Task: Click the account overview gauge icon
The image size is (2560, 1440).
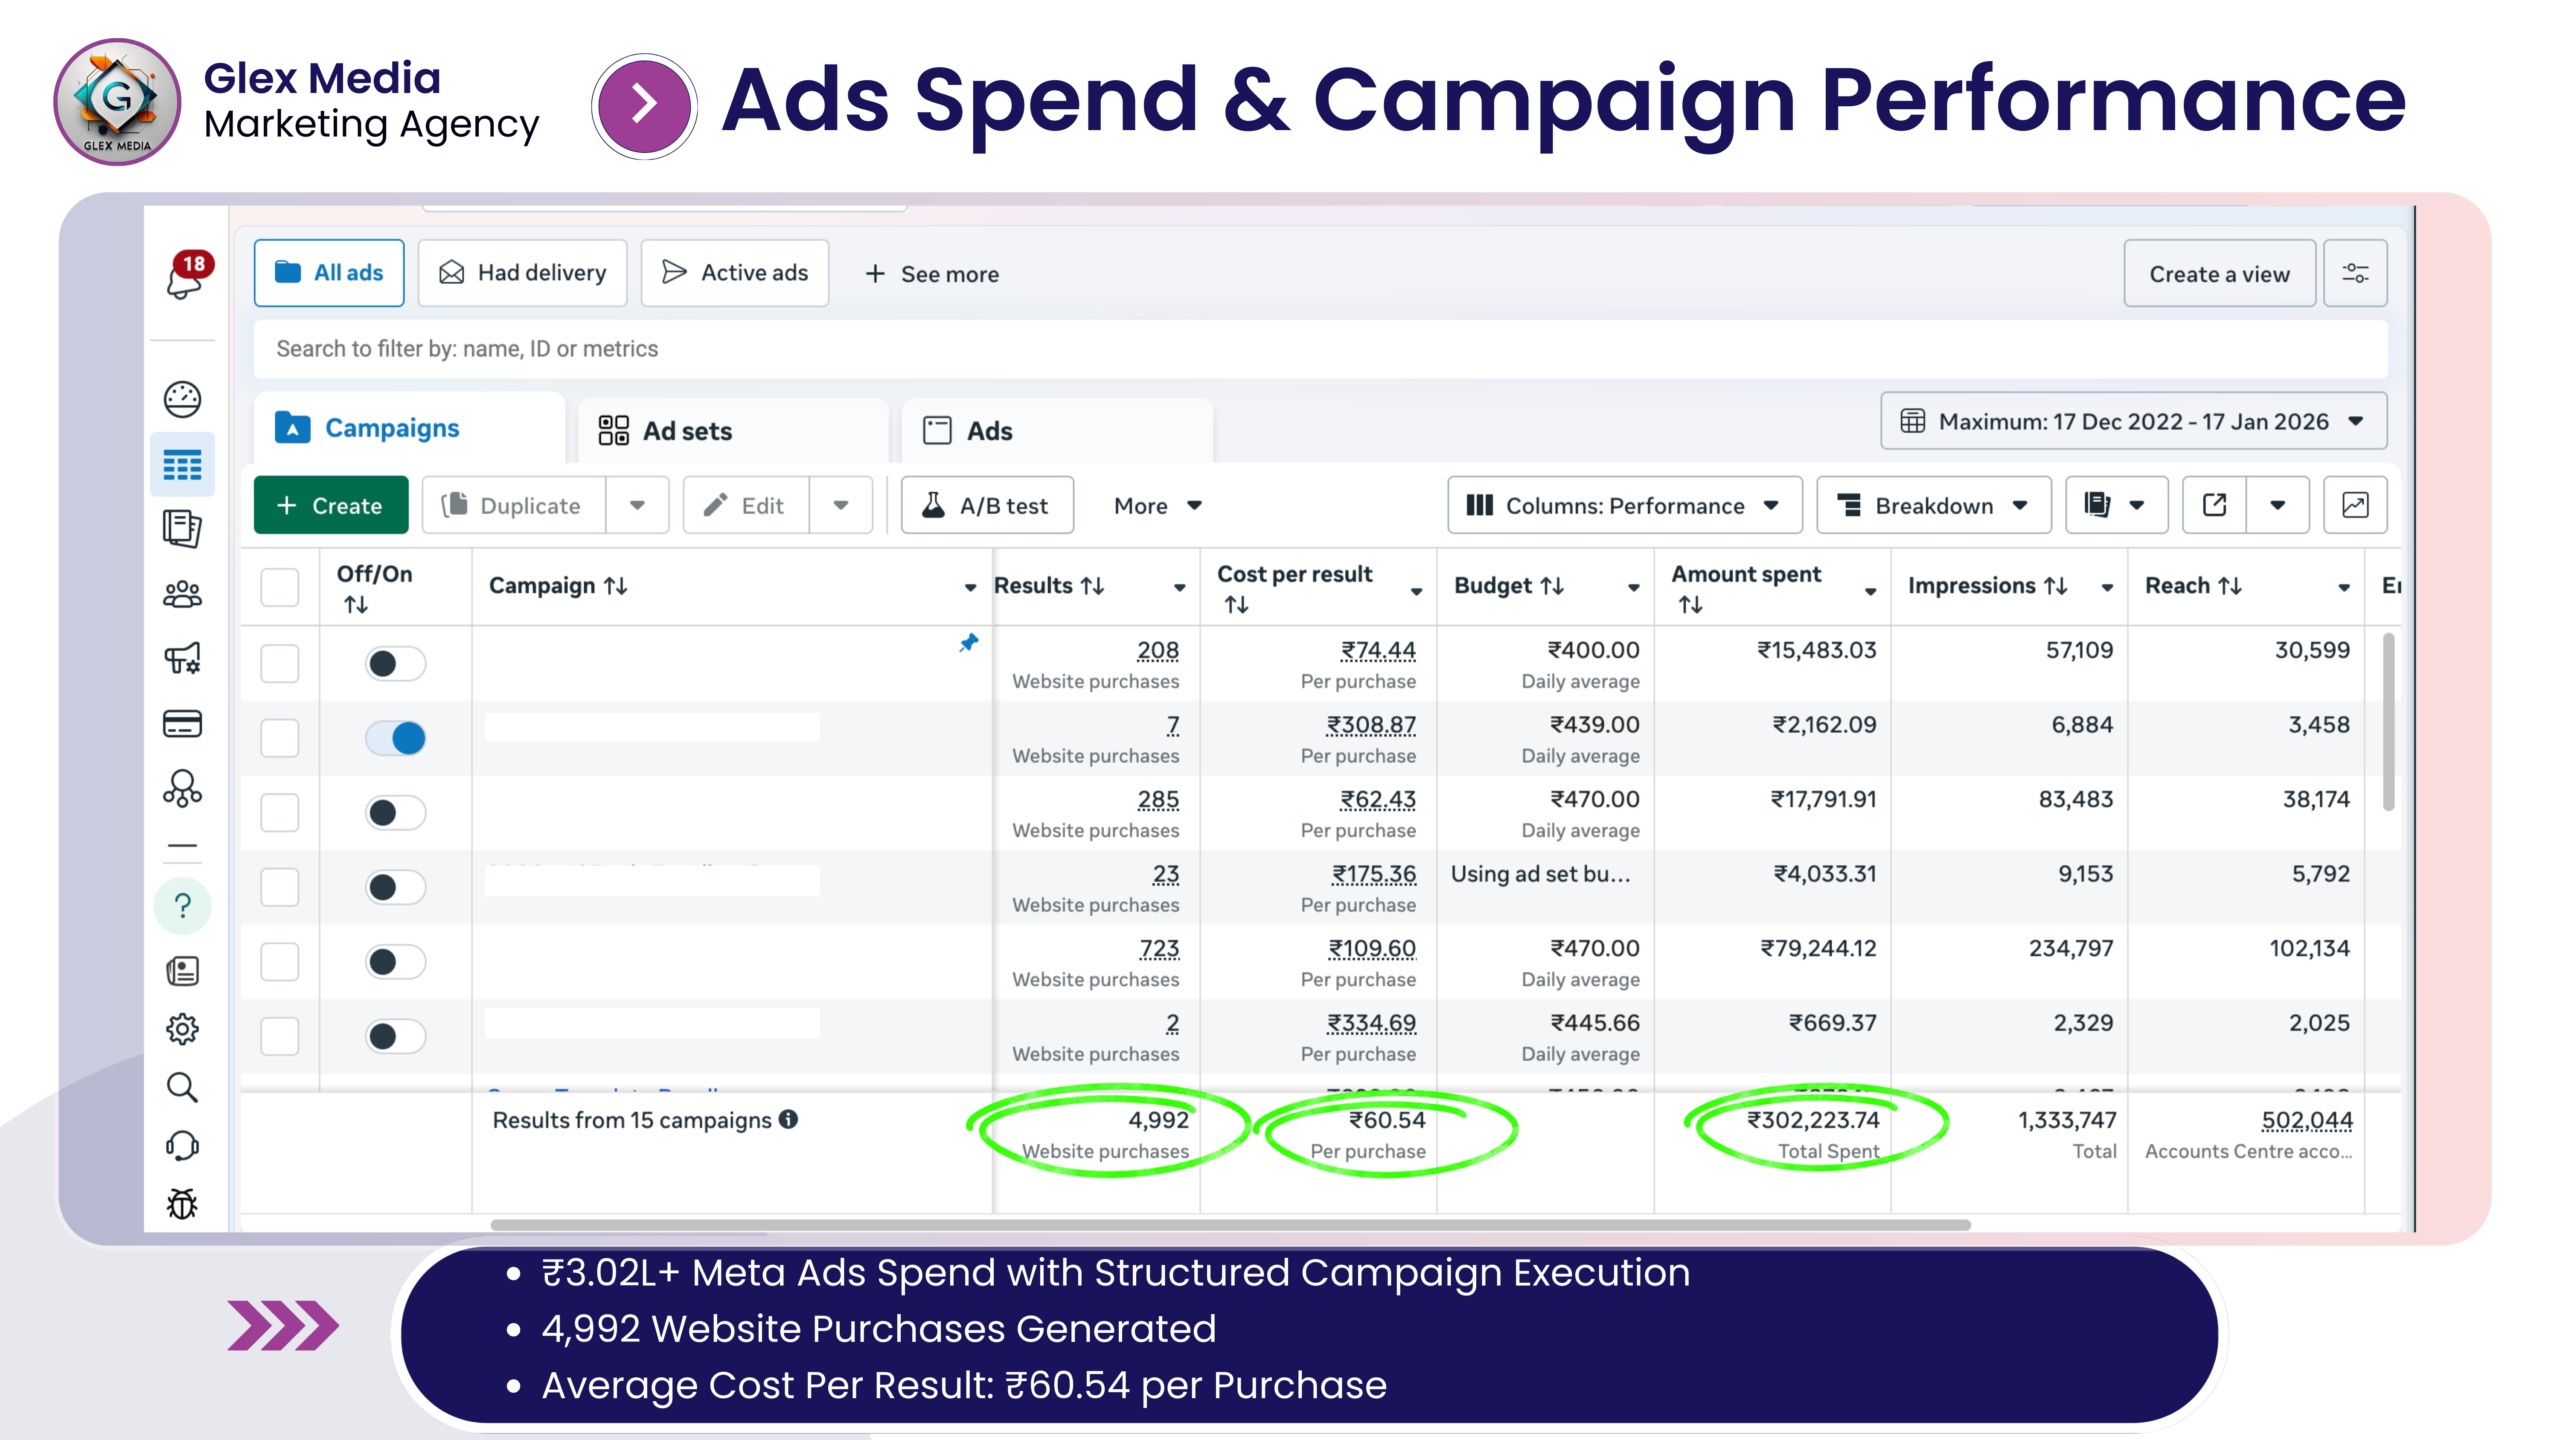Action: point(182,400)
